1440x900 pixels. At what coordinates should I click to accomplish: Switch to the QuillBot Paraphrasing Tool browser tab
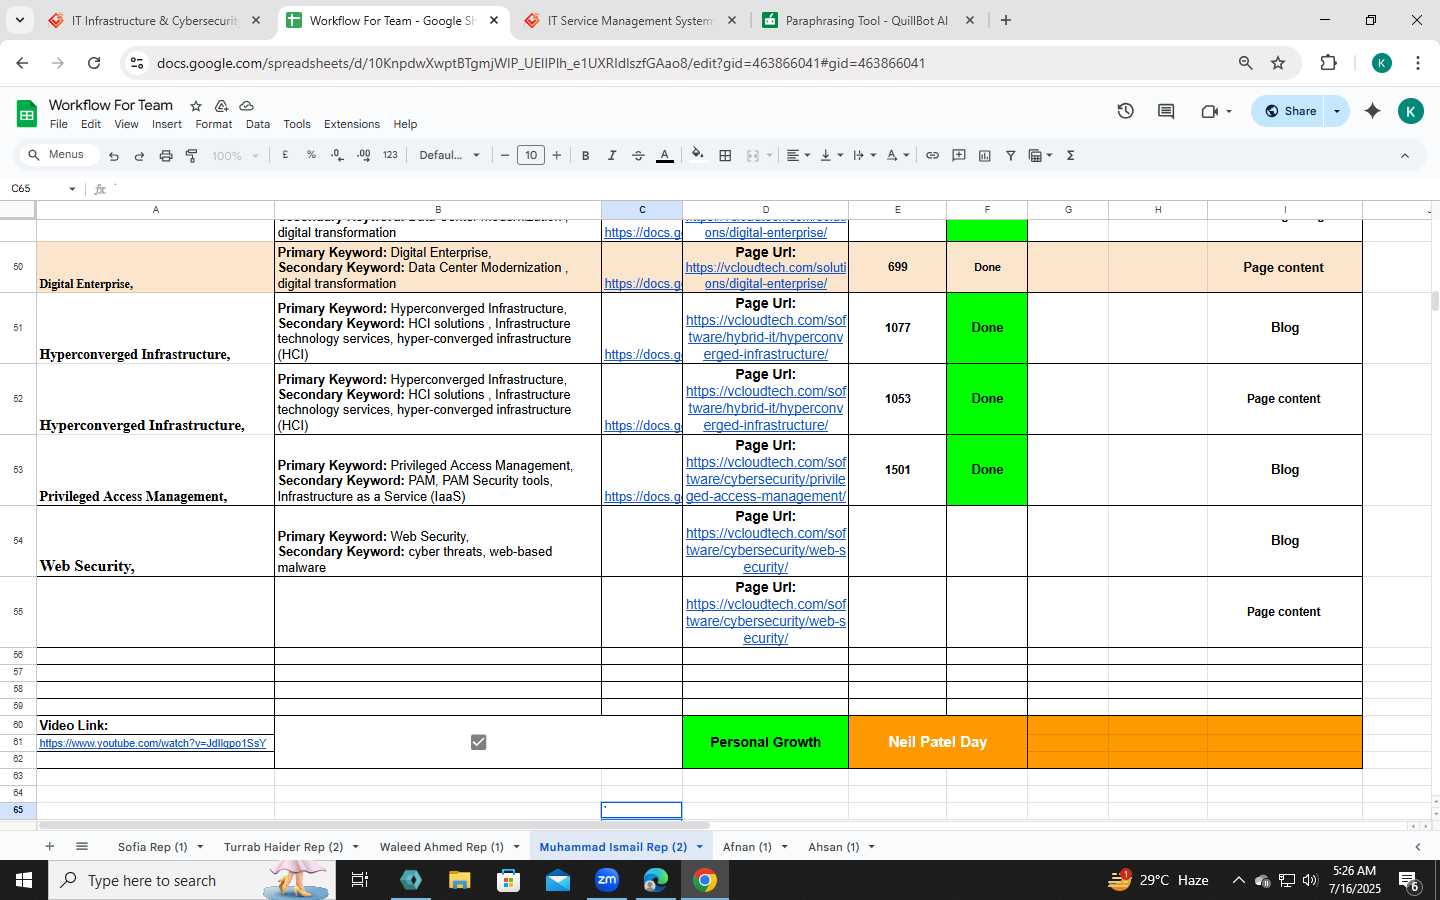pos(866,20)
